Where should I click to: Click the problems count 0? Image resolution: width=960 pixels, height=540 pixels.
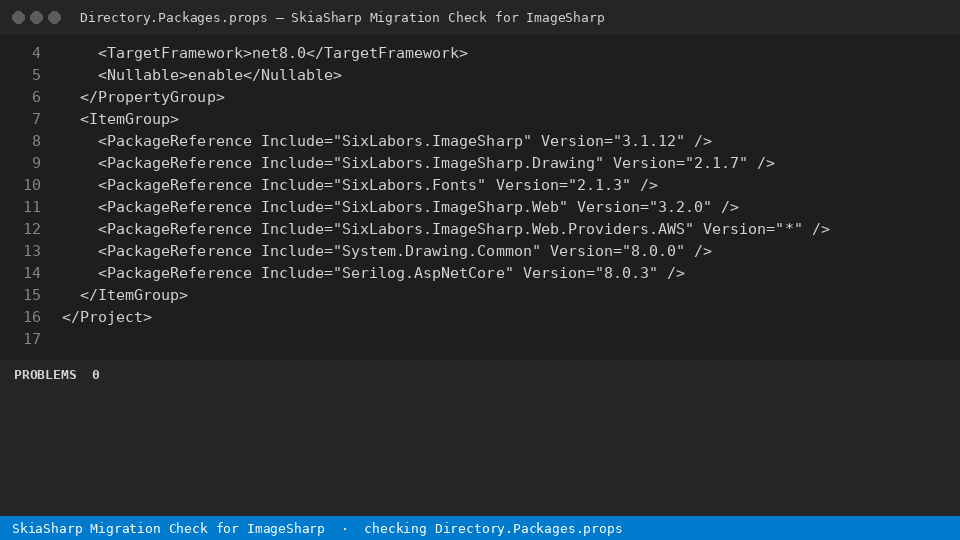(96, 375)
